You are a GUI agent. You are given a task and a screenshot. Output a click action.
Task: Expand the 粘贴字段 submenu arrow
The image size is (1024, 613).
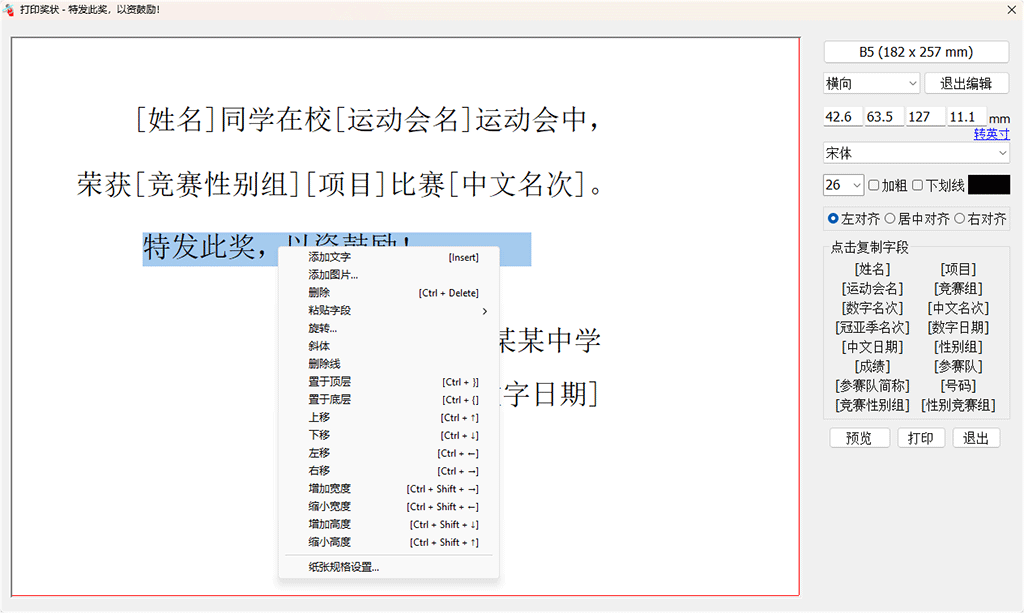pos(485,311)
